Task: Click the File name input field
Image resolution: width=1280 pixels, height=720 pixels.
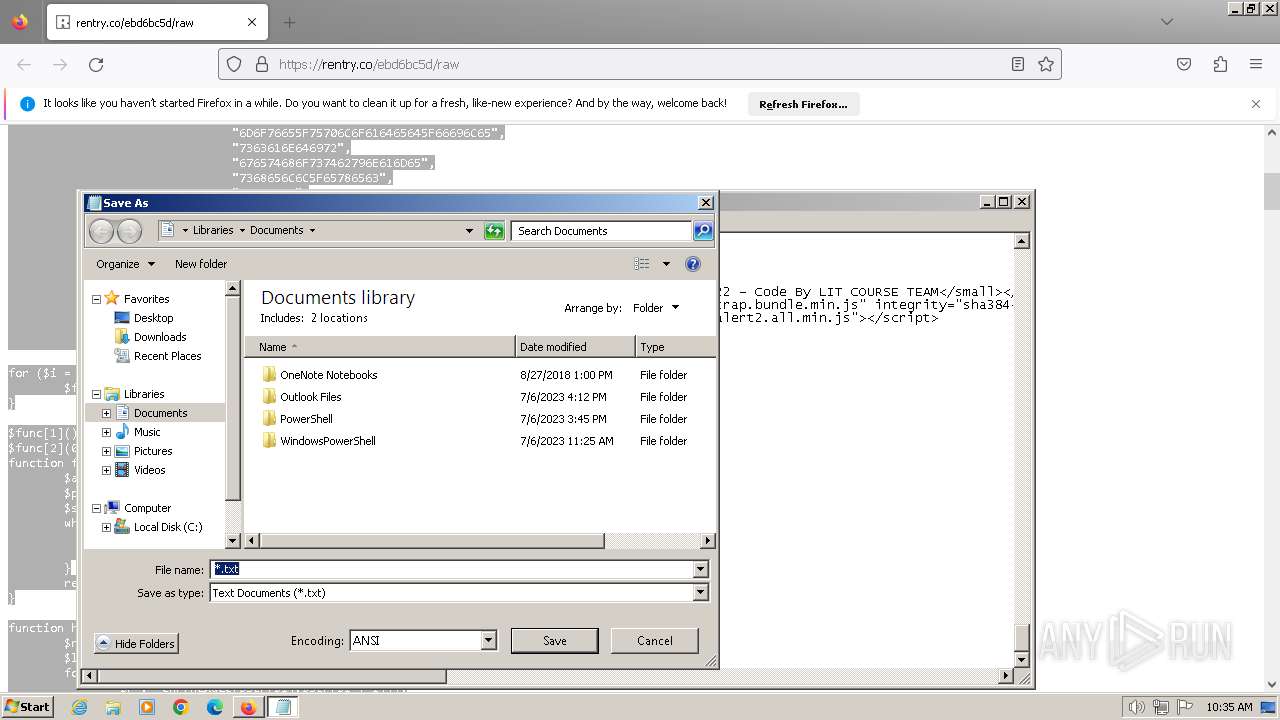Action: tap(452, 569)
